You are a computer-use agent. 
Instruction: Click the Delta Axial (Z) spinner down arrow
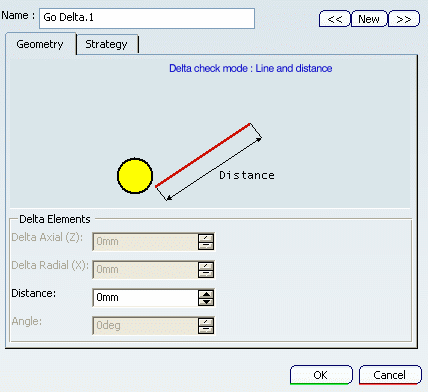point(206,246)
